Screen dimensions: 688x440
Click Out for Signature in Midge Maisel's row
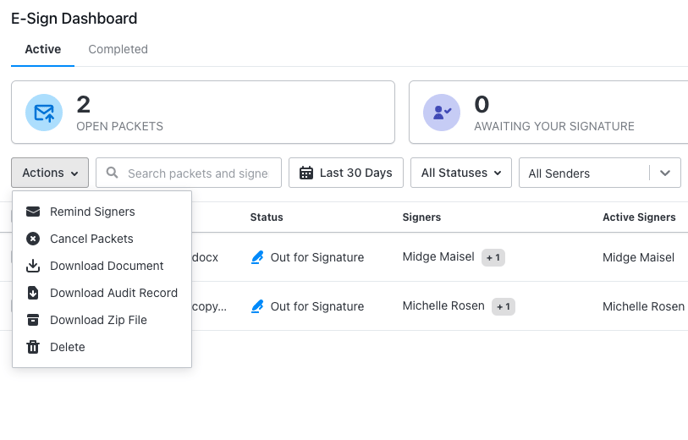[317, 258]
